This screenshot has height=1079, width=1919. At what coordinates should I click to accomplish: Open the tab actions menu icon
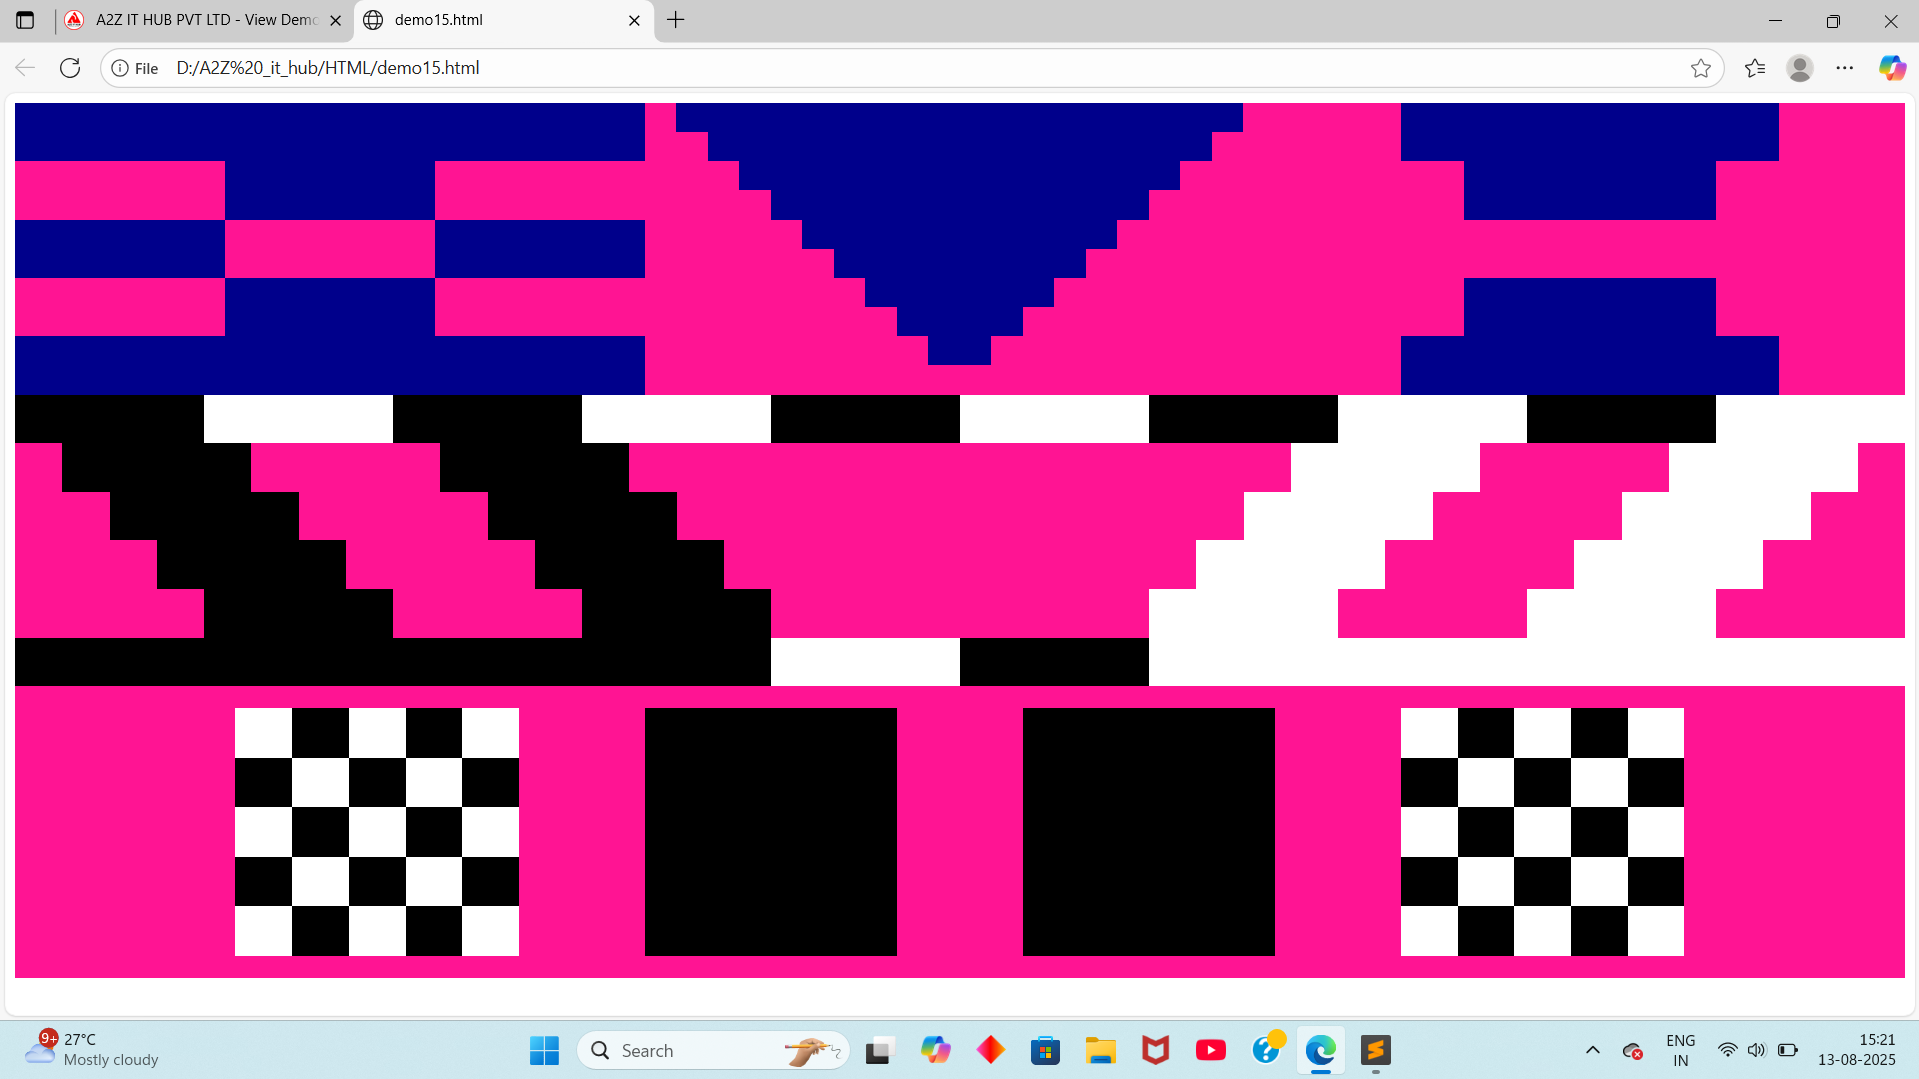tap(25, 20)
